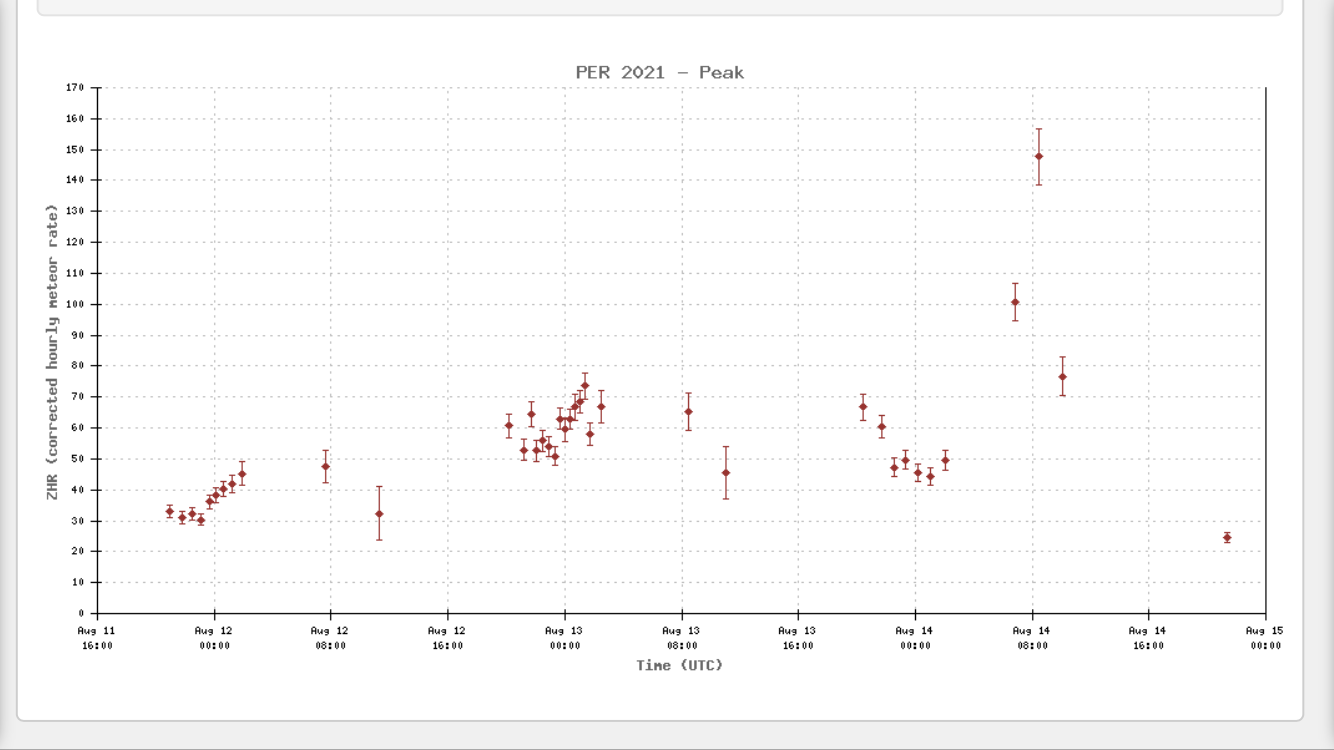1334x750 pixels.
Task: Click the 'Aug 15 00:00' x-axis tick label
Action: click(x=1264, y=638)
